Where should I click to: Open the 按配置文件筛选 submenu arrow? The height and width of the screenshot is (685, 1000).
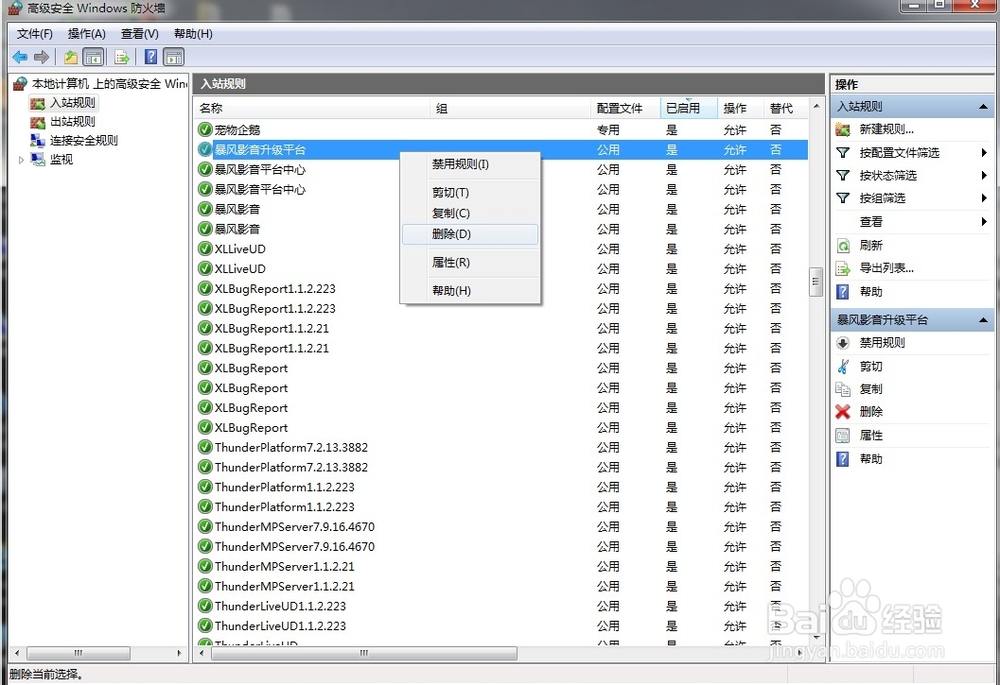click(x=984, y=152)
